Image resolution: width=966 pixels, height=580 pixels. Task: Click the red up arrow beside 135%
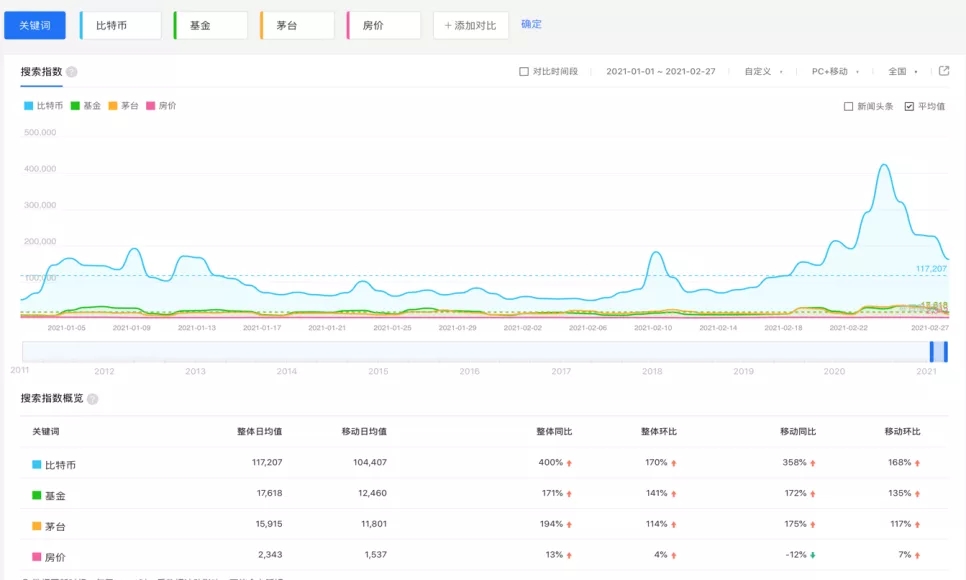pyautogui.click(x=917, y=494)
